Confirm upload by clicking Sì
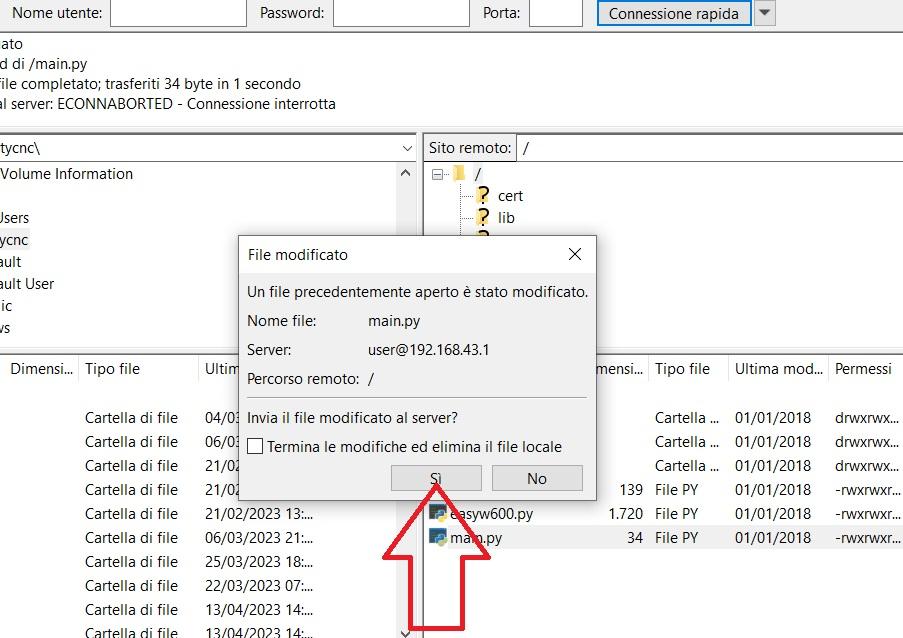This screenshot has width=903, height=638. pyautogui.click(x=435, y=478)
